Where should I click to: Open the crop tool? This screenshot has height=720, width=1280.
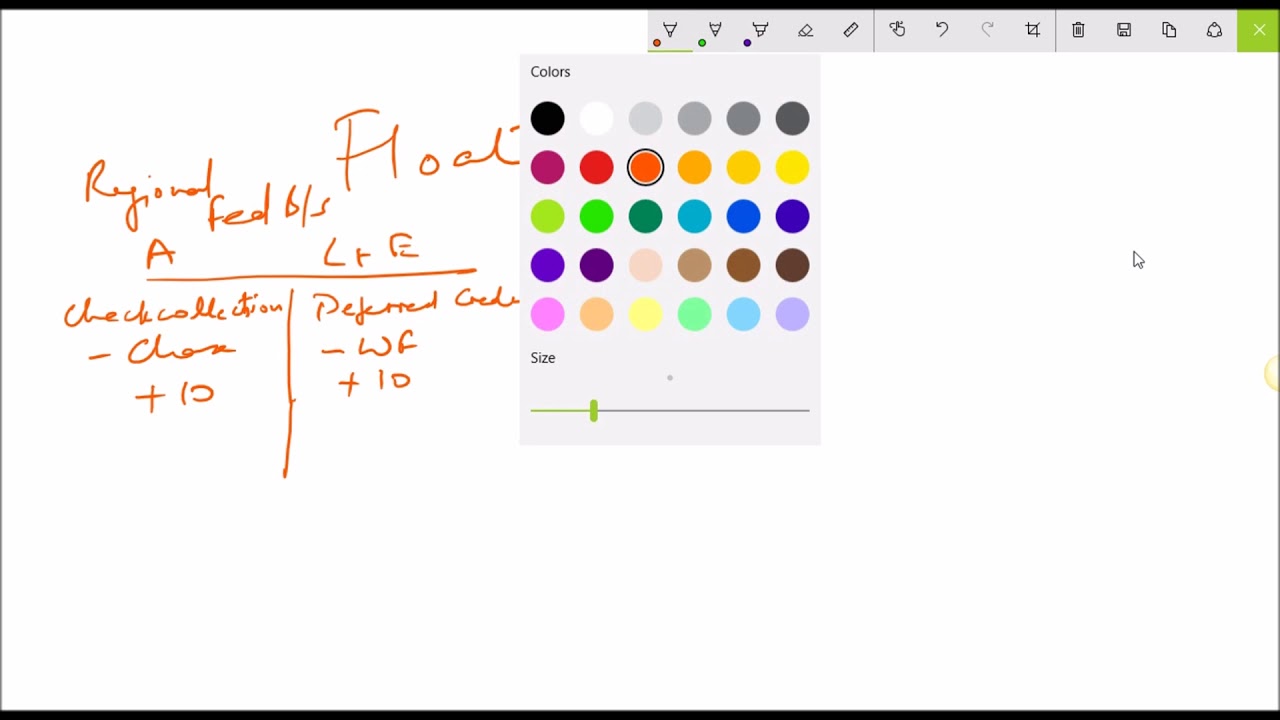click(1033, 31)
